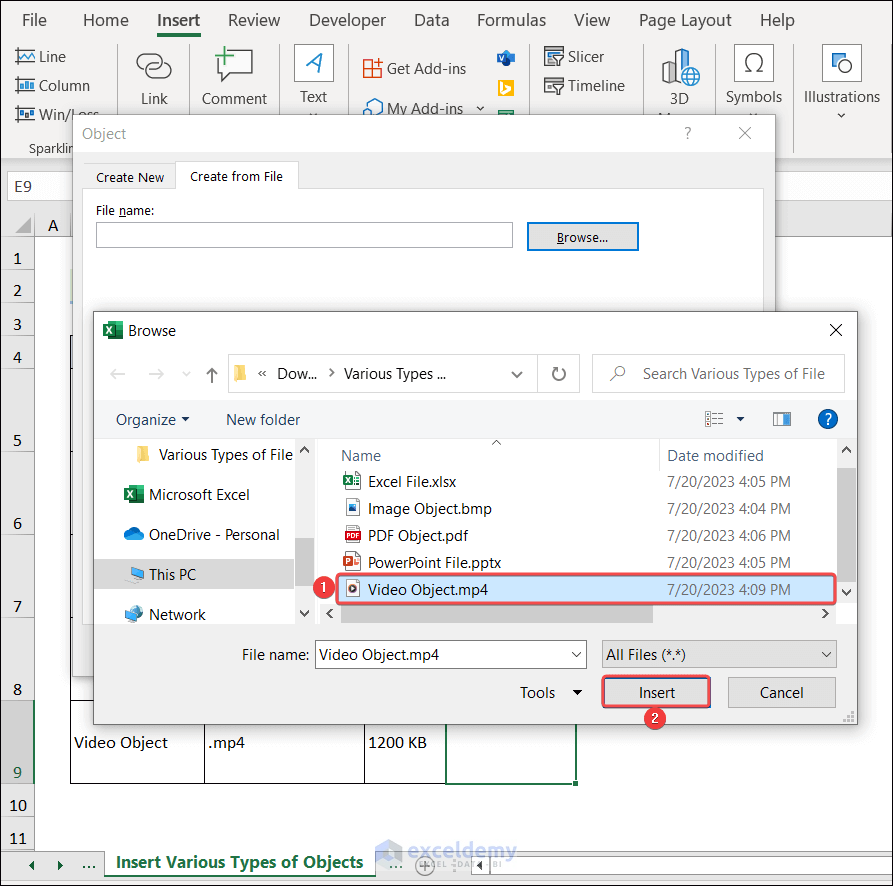Viewport: 893px width, 886px height.
Task: Select Microsoft Excel in navigation pane
Action: point(187,494)
